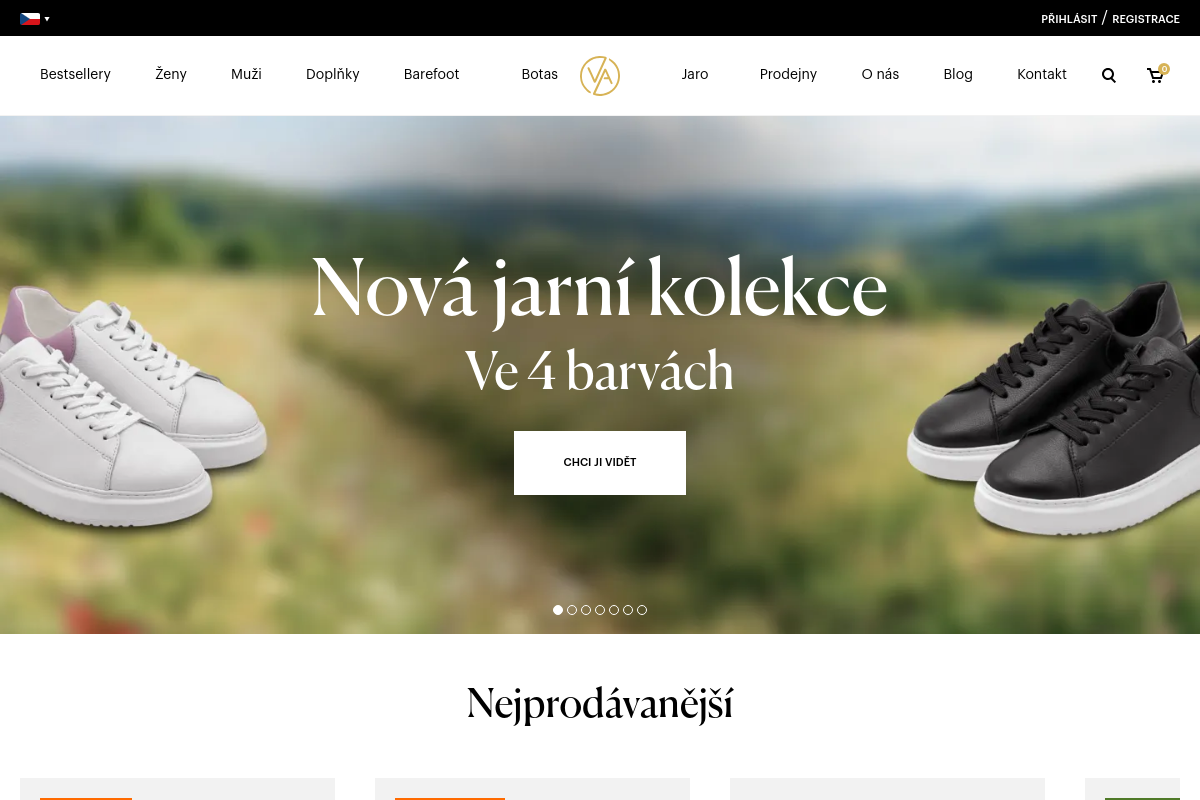Viewport: 1200px width, 800px height.
Task: Open the shopping cart icon
Action: click(x=1156, y=75)
